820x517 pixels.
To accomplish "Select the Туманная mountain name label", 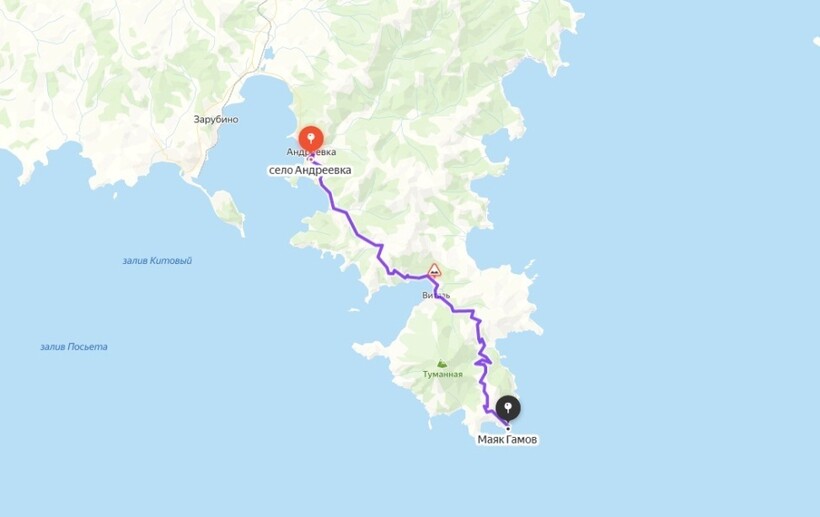I will (x=442, y=374).
